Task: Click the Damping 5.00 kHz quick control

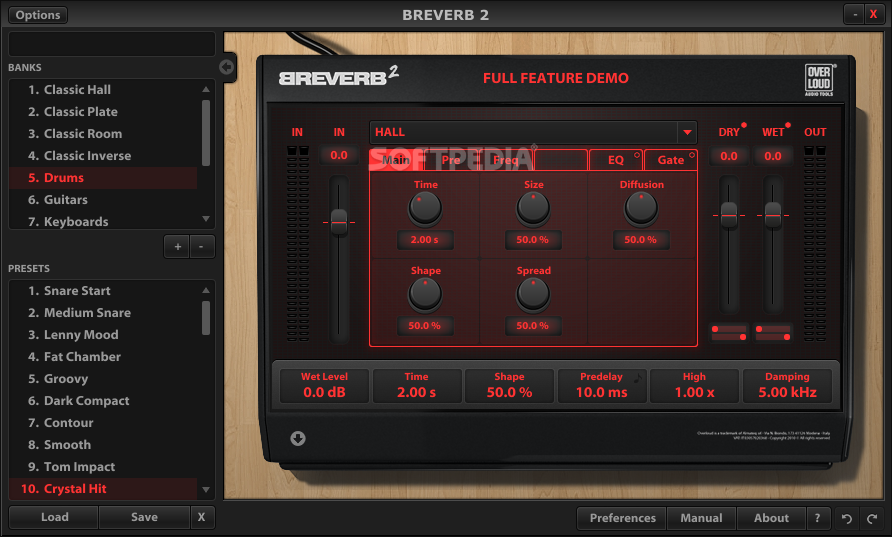Action: click(x=787, y=386)
